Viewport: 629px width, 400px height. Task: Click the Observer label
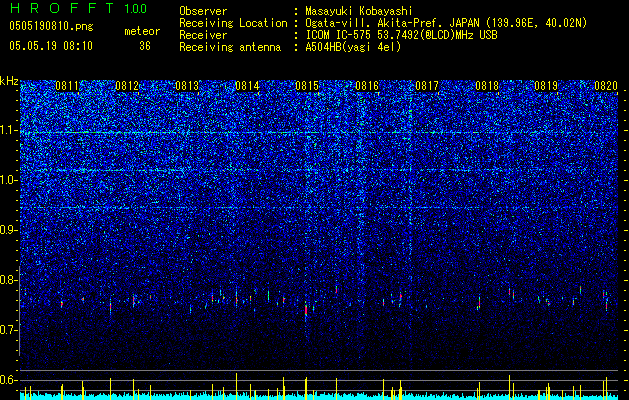[203, 11]
